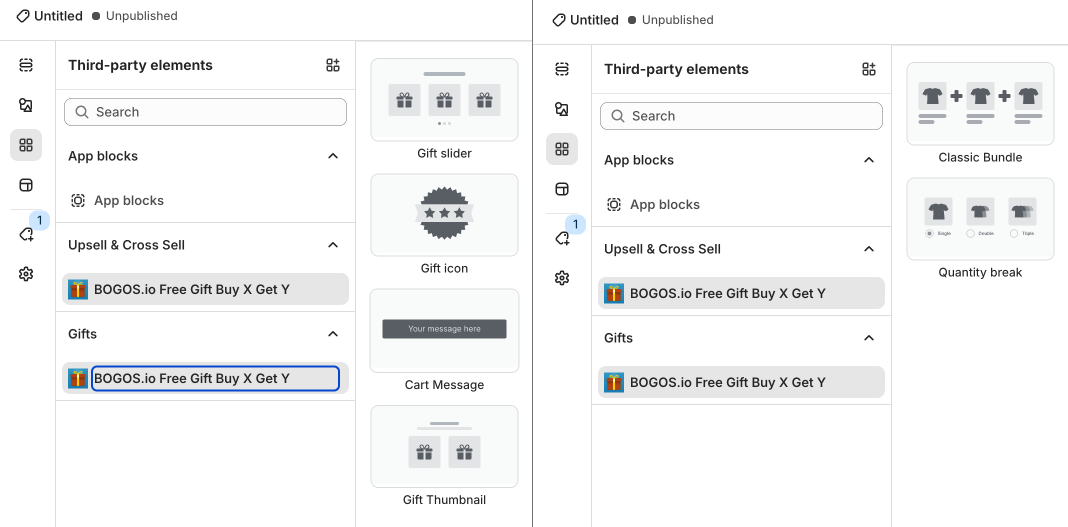Click the add-apps icon beside right Third-party elements title

tap(868, 69)
